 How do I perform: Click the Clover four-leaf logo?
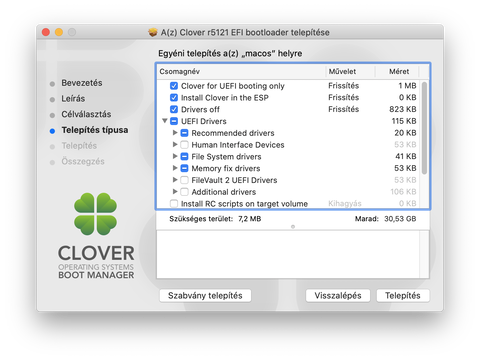tap(96, 214)
